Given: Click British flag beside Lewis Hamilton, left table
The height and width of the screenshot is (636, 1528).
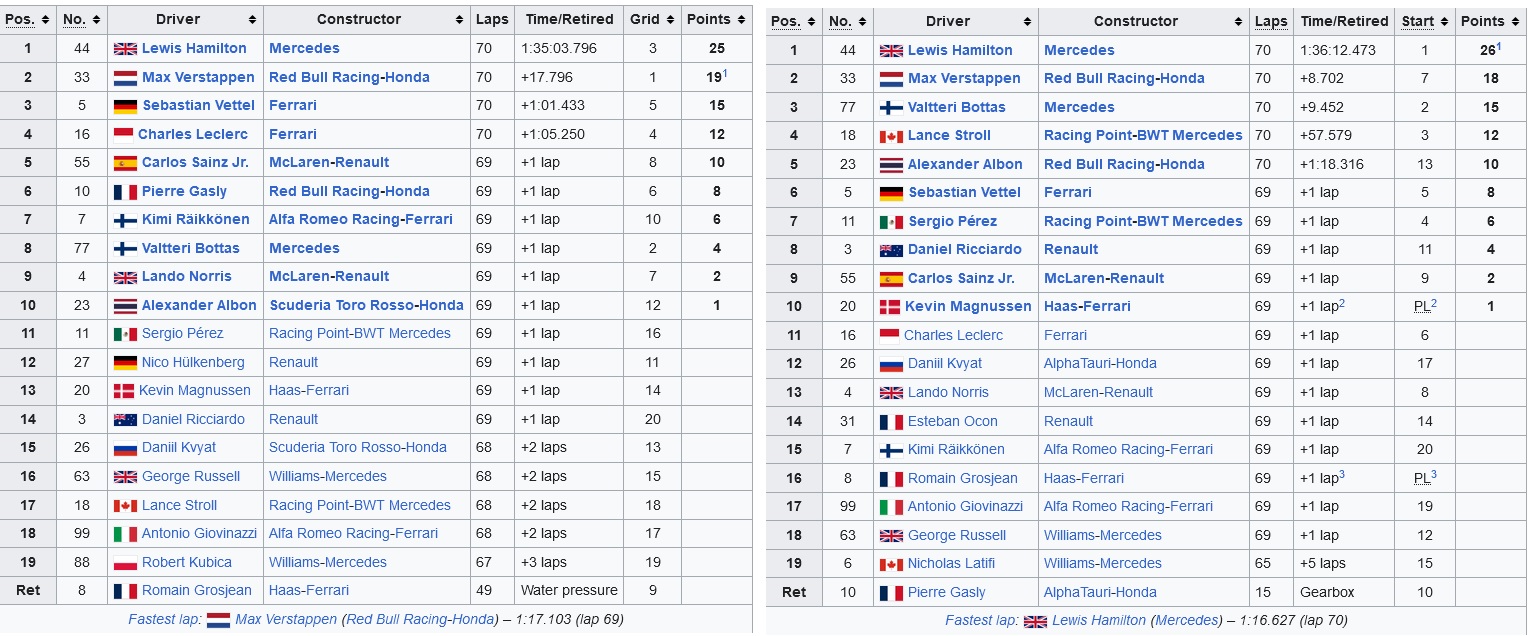Looking at the screenshot, I should [x=125, y=48].
